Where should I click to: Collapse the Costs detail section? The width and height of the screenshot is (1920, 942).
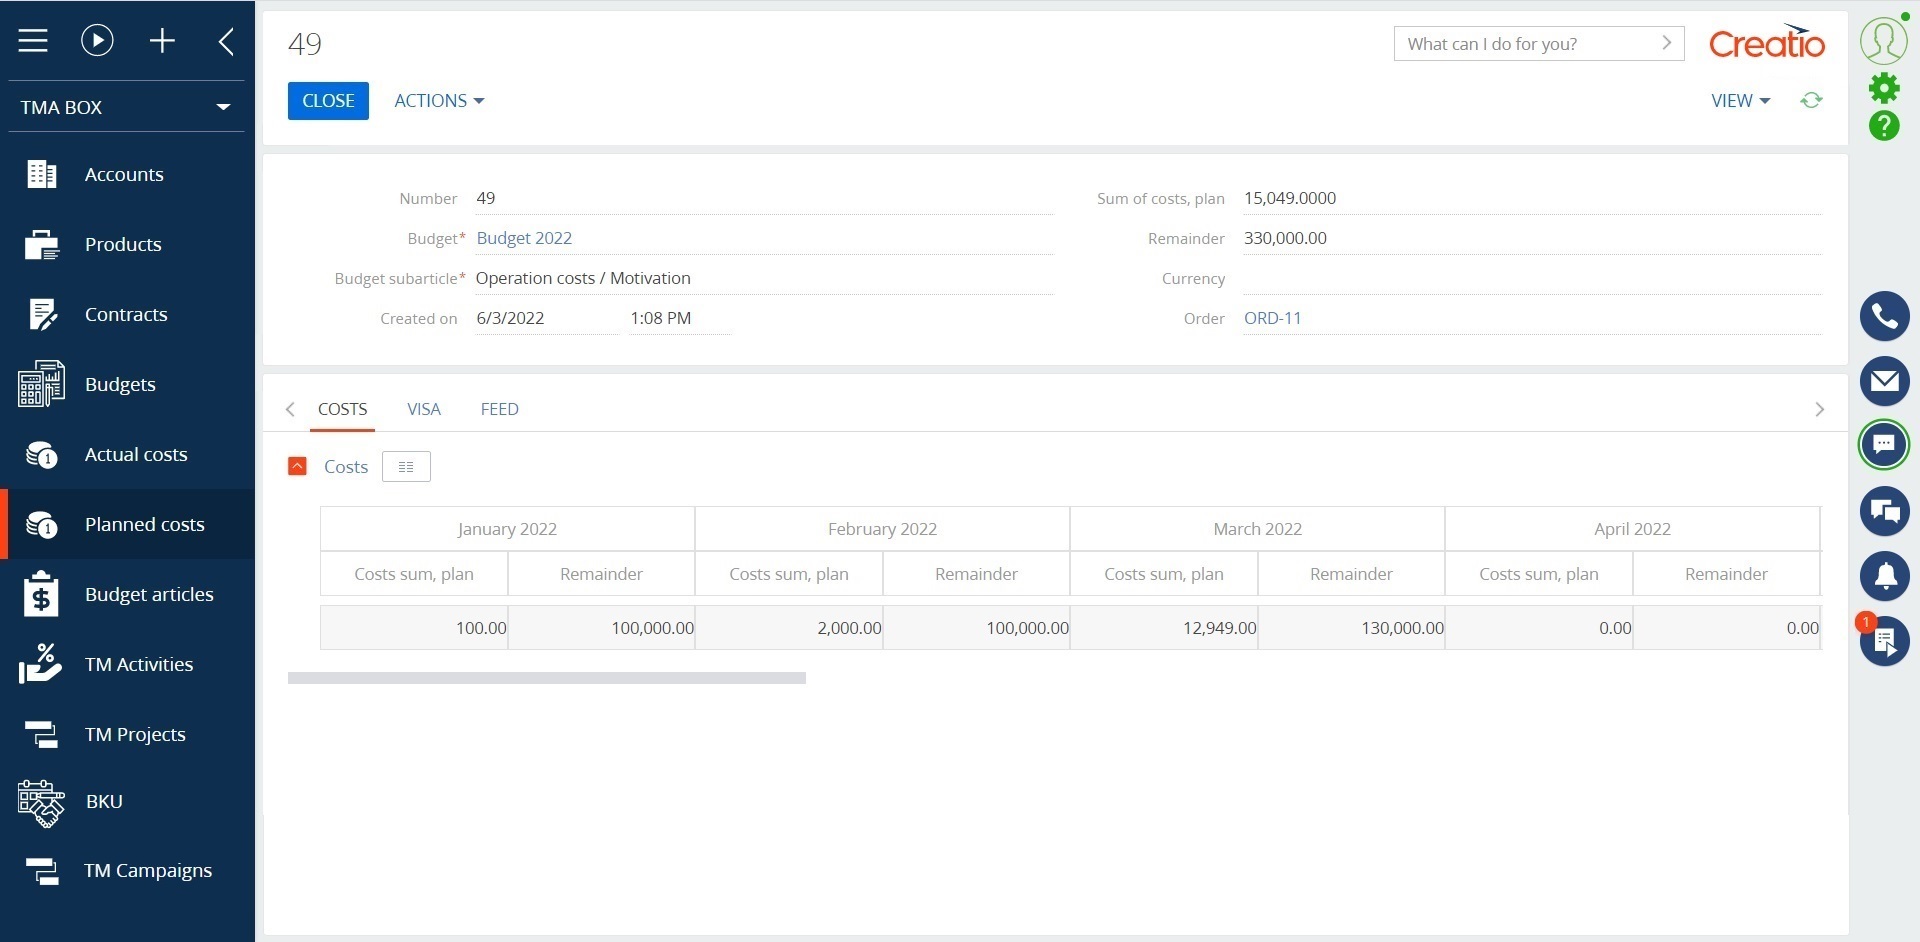tap(297, 466)
